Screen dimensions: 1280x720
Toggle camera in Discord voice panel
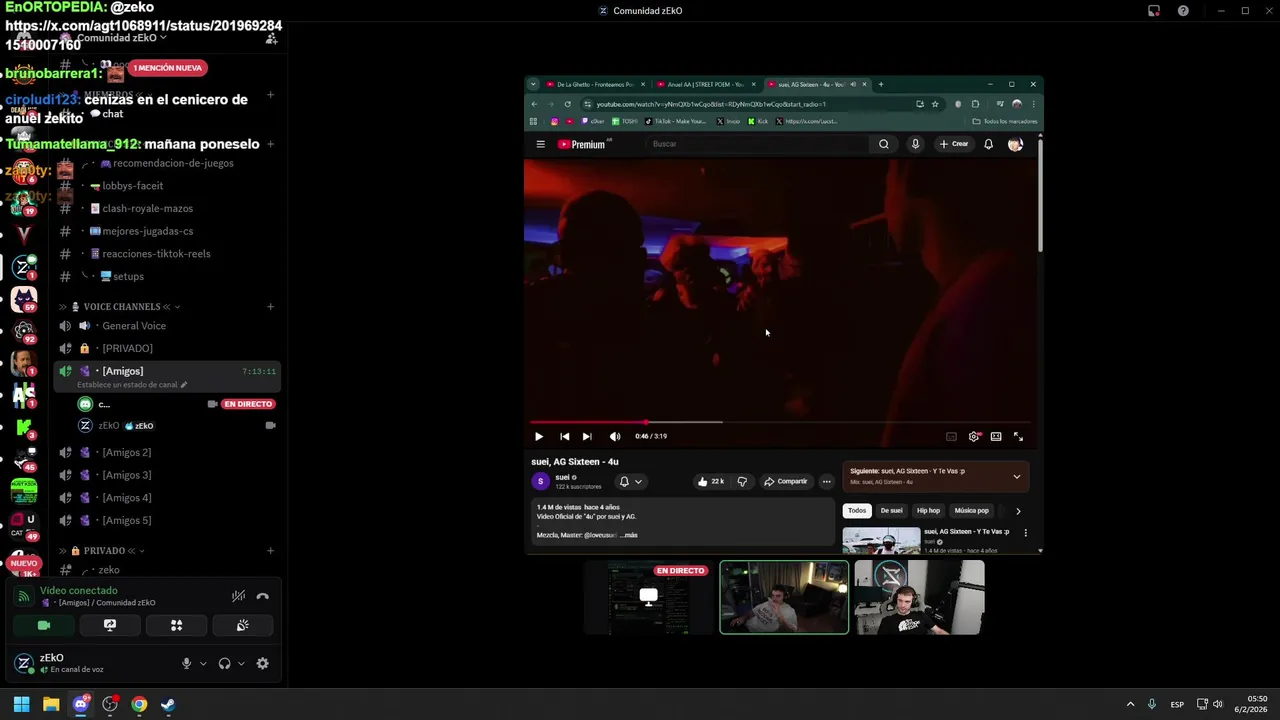pyautogui.click(x=43, y=625)
